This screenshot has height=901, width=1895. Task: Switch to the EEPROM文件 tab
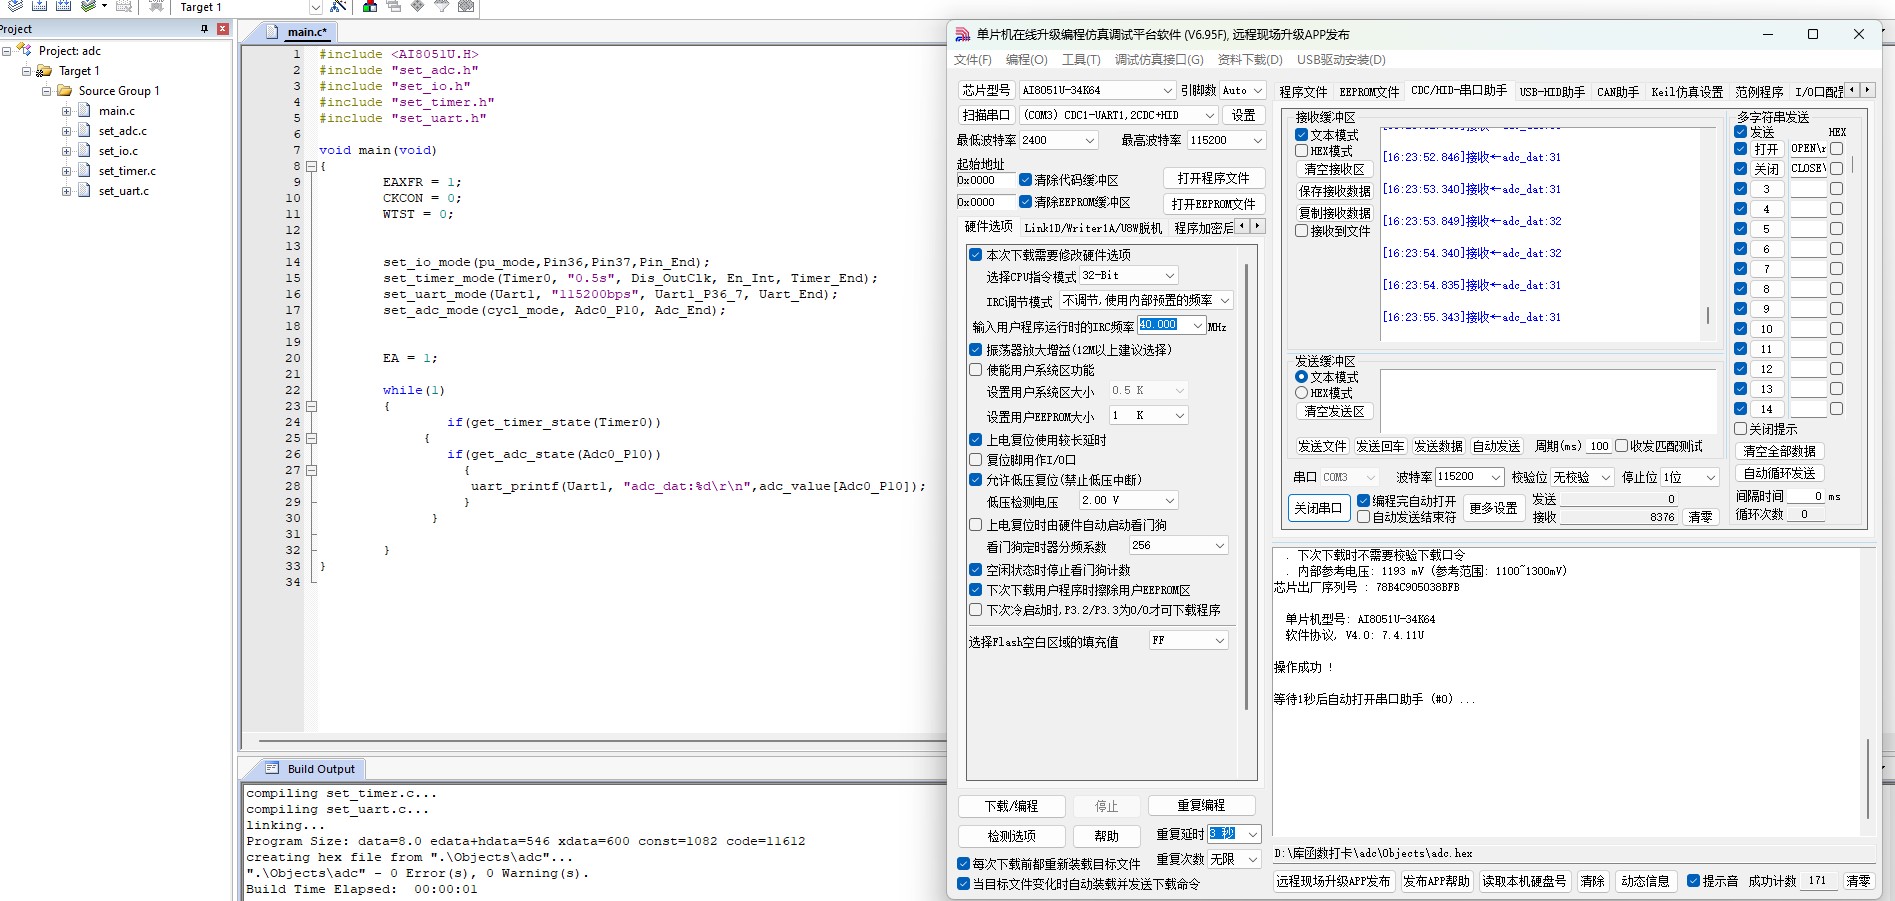pos(1369,92)
